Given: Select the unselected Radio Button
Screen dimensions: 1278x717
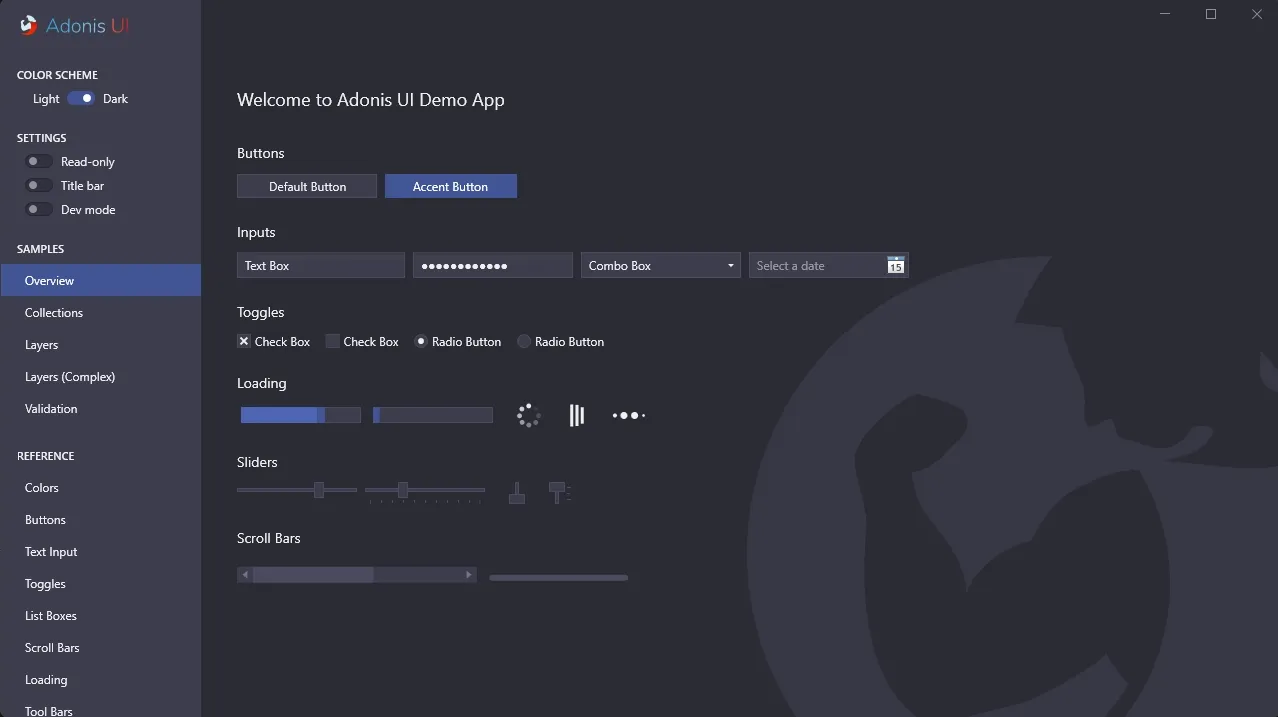Looking at the screenshot, I should (523, 341).
